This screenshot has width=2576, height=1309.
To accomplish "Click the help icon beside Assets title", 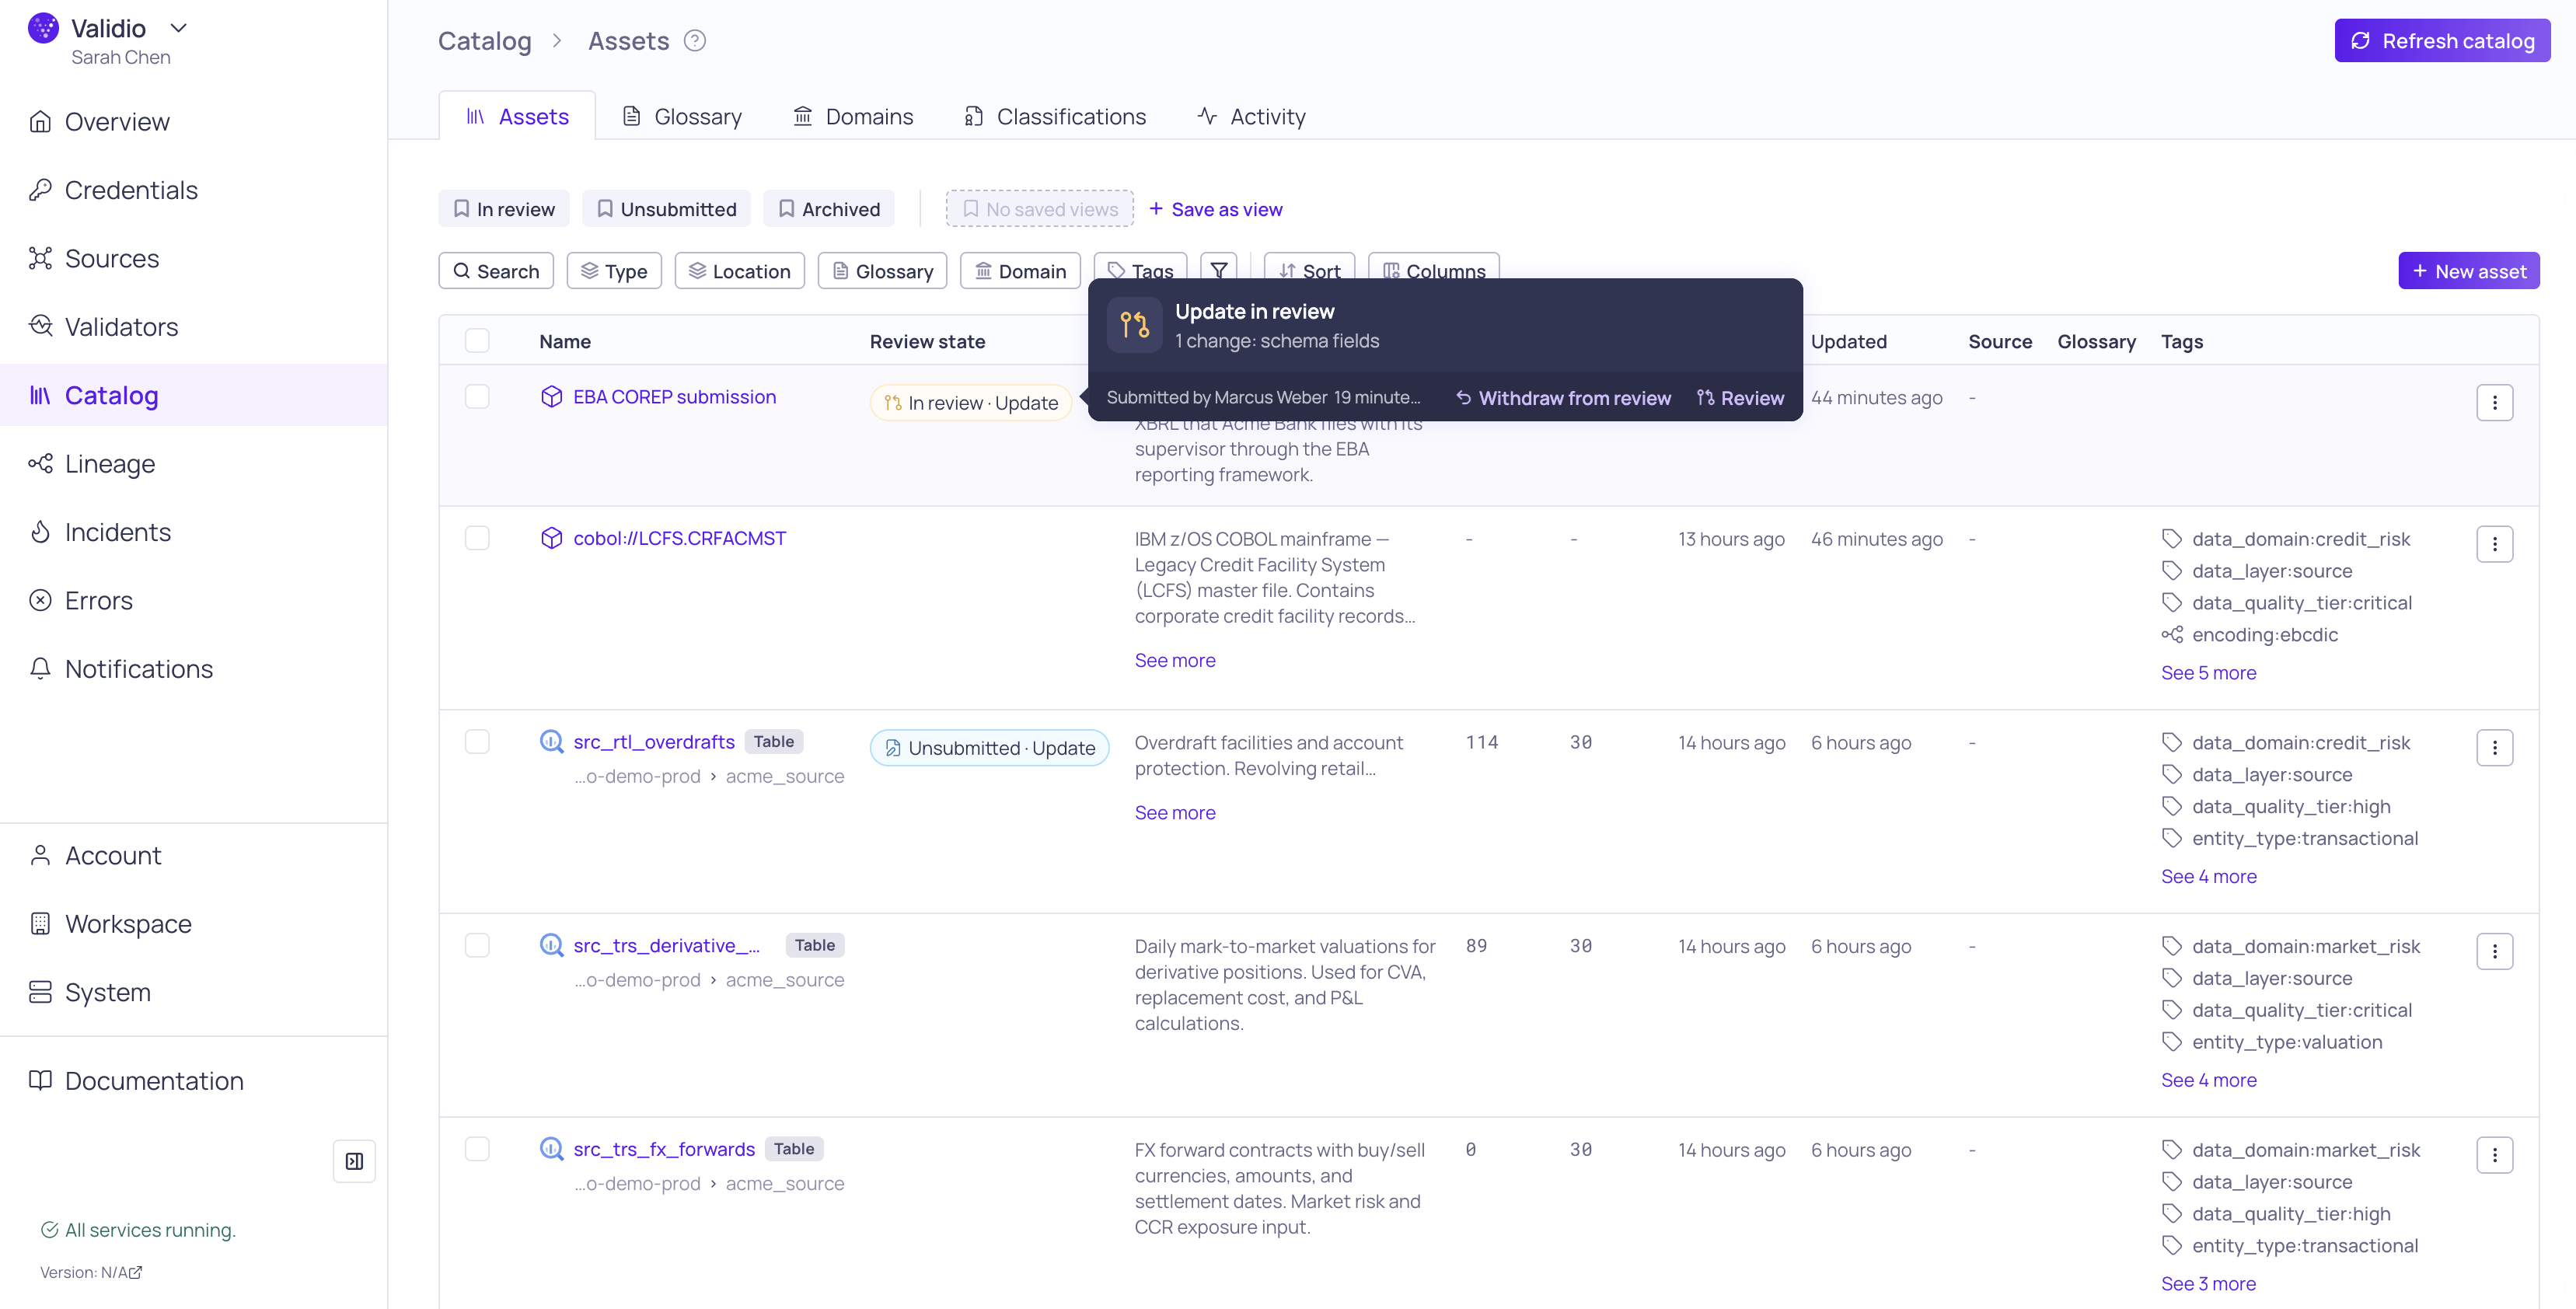I will (694, 41).
